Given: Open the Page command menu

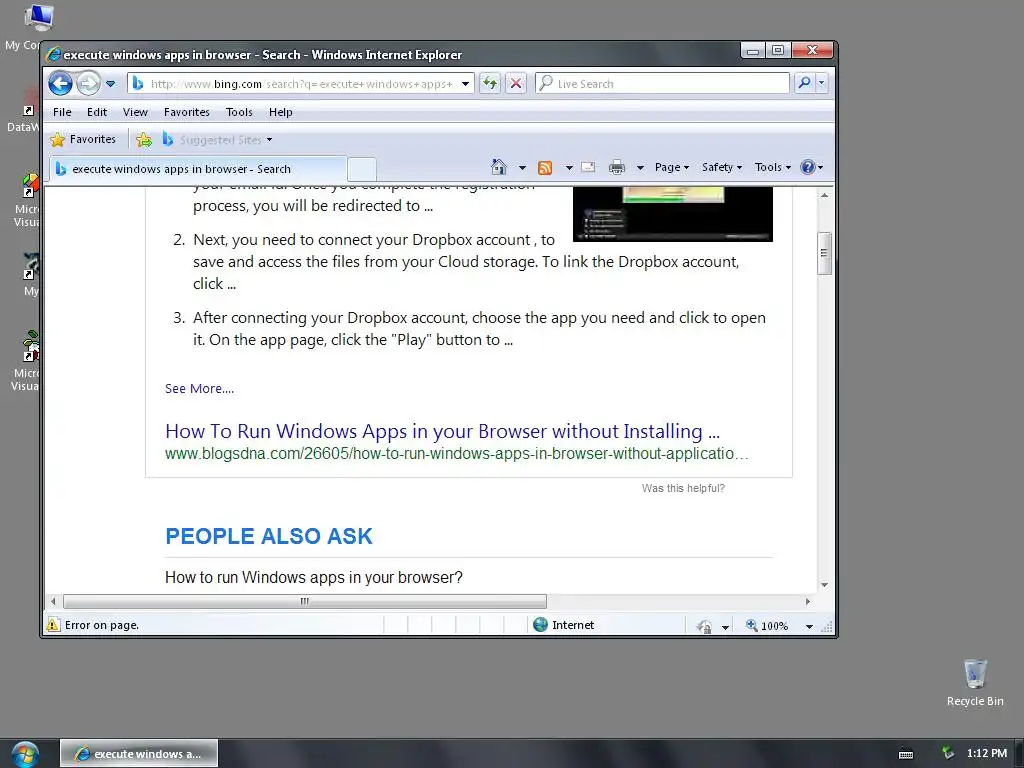Looking at the screenshot, I should pyautogui.click(x=672, y=167).
